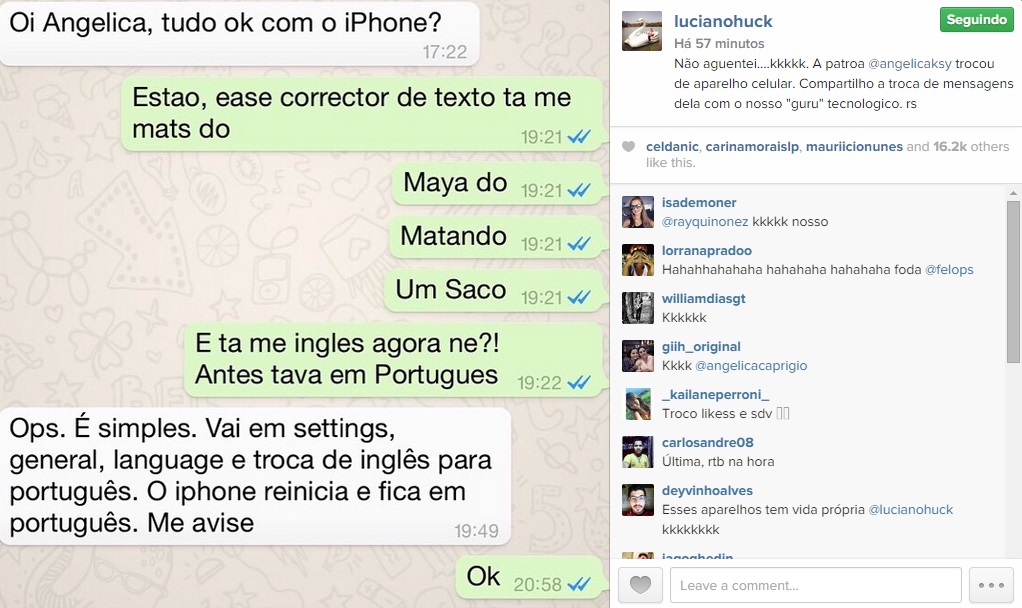Toggle the green Seguindo follow button
Screen dimensions: 1022x608
[x=976, y=20]
